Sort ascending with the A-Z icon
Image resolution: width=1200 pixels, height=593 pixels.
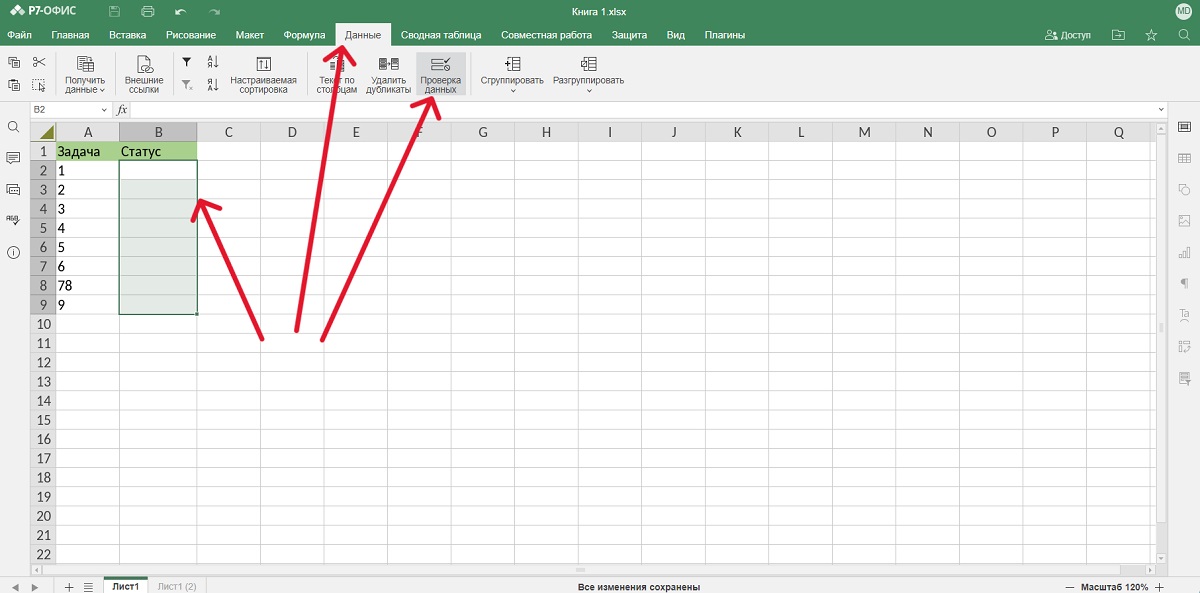[x=213, y=62]
